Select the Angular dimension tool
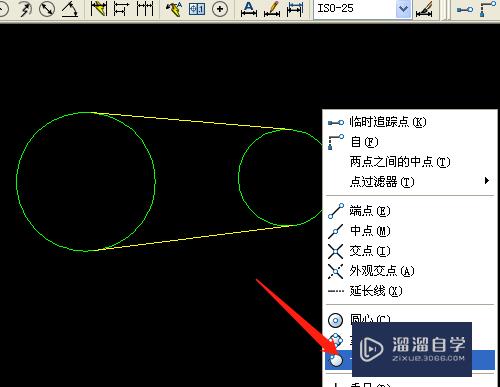 tap(70, 9)
